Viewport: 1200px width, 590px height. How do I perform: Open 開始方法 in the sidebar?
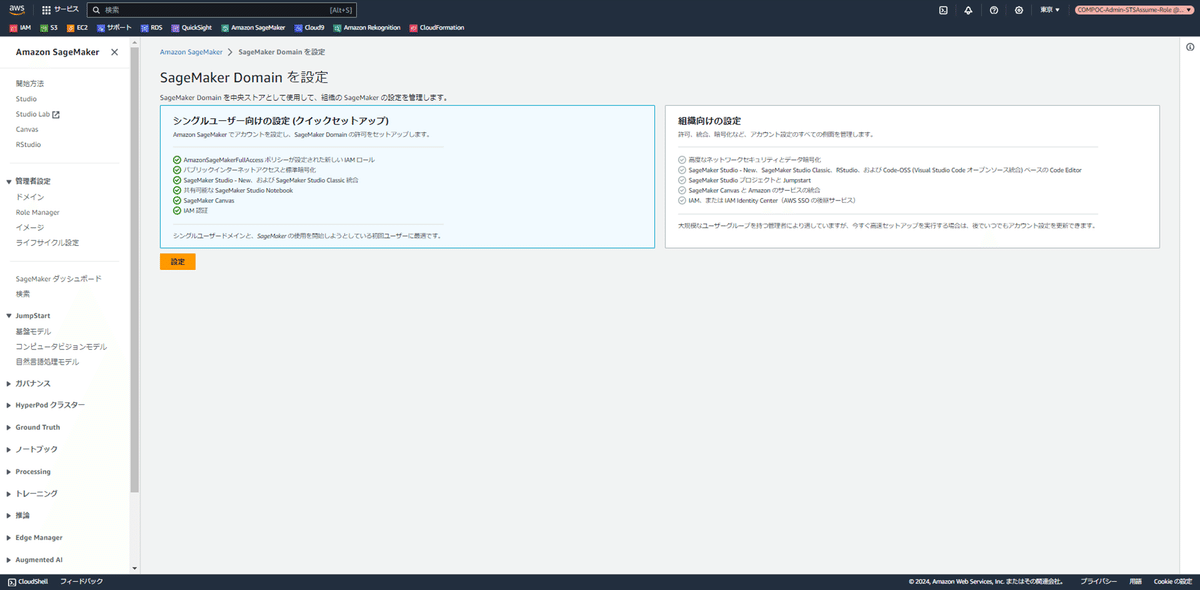point(30,83)
